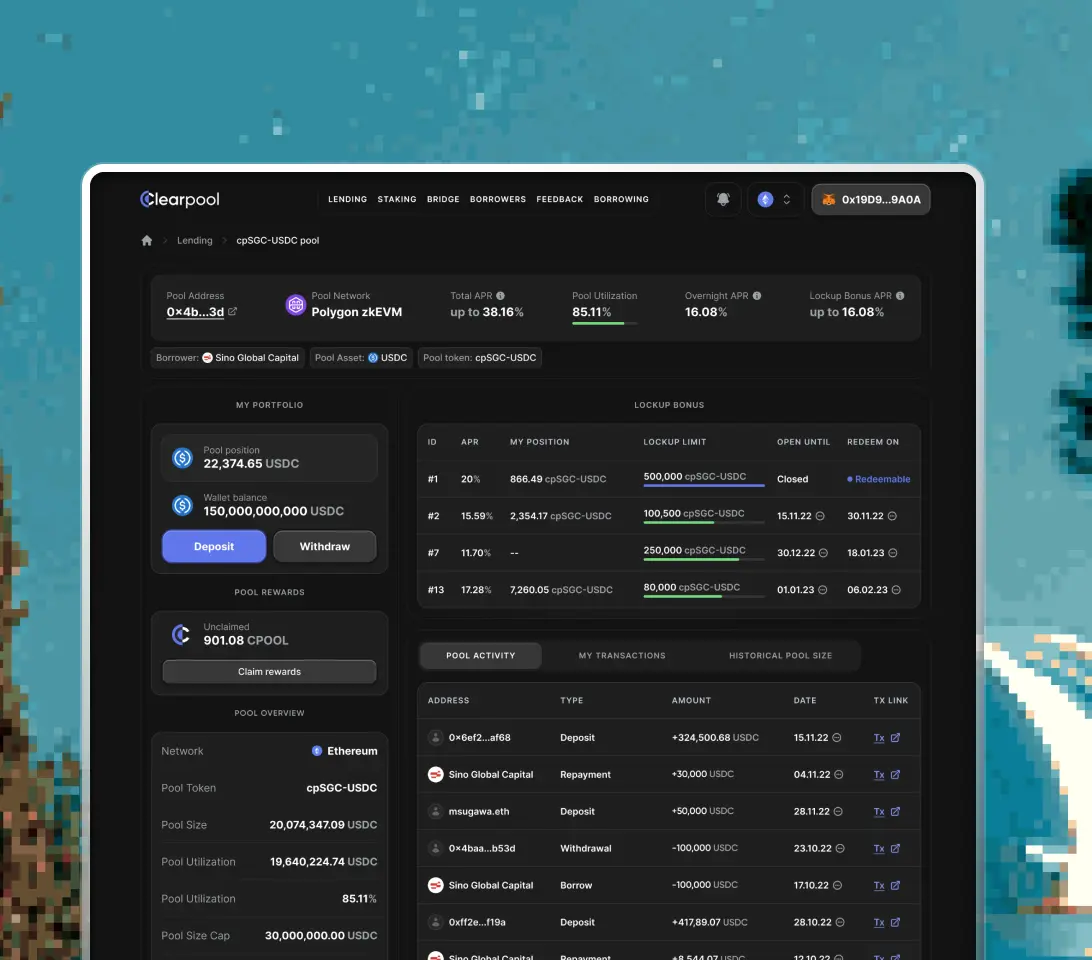Viewport: 1092px width, 960px height.
Task: Click the Withdraw button
Action: (x=325, y=546)
